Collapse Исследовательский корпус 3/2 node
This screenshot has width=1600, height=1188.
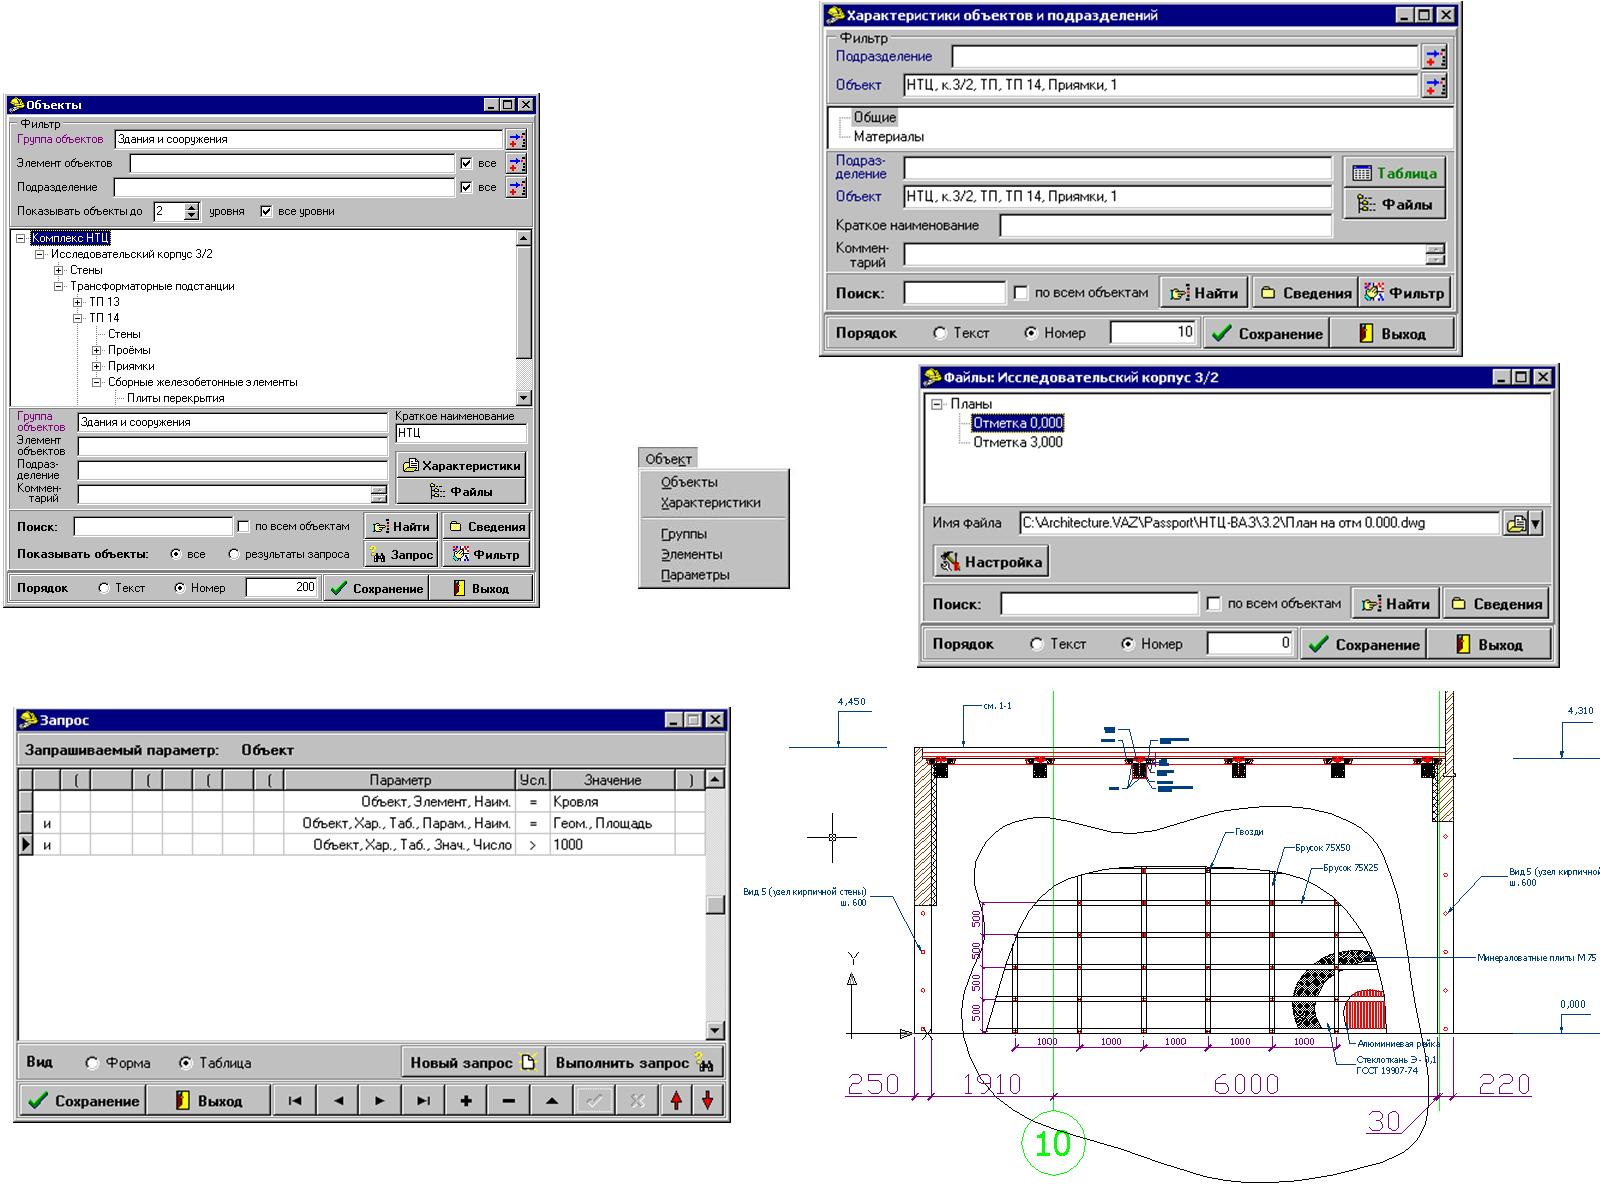click(x=40, y=254)
